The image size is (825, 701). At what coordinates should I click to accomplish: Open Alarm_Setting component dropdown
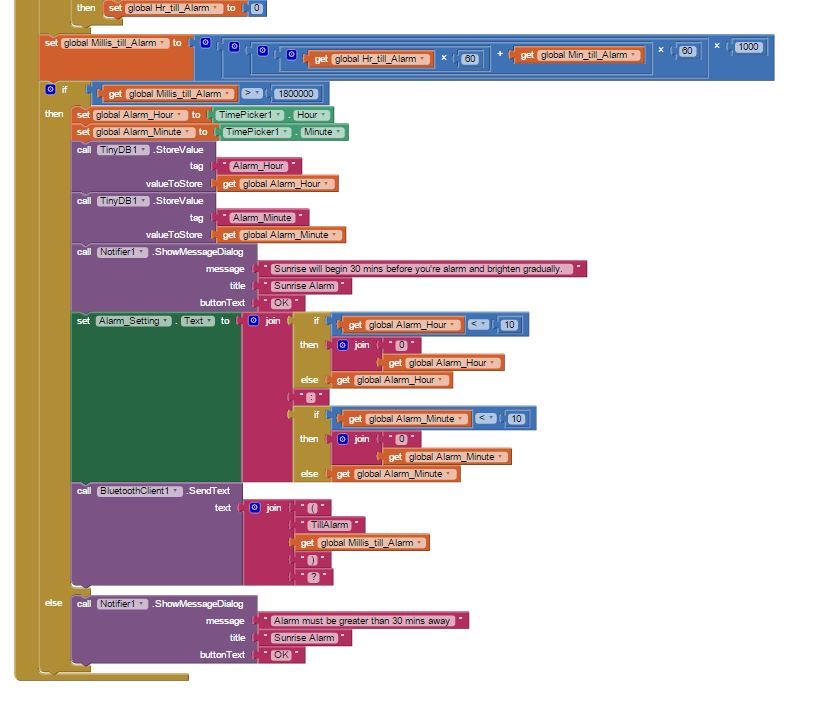click(134, 321)
